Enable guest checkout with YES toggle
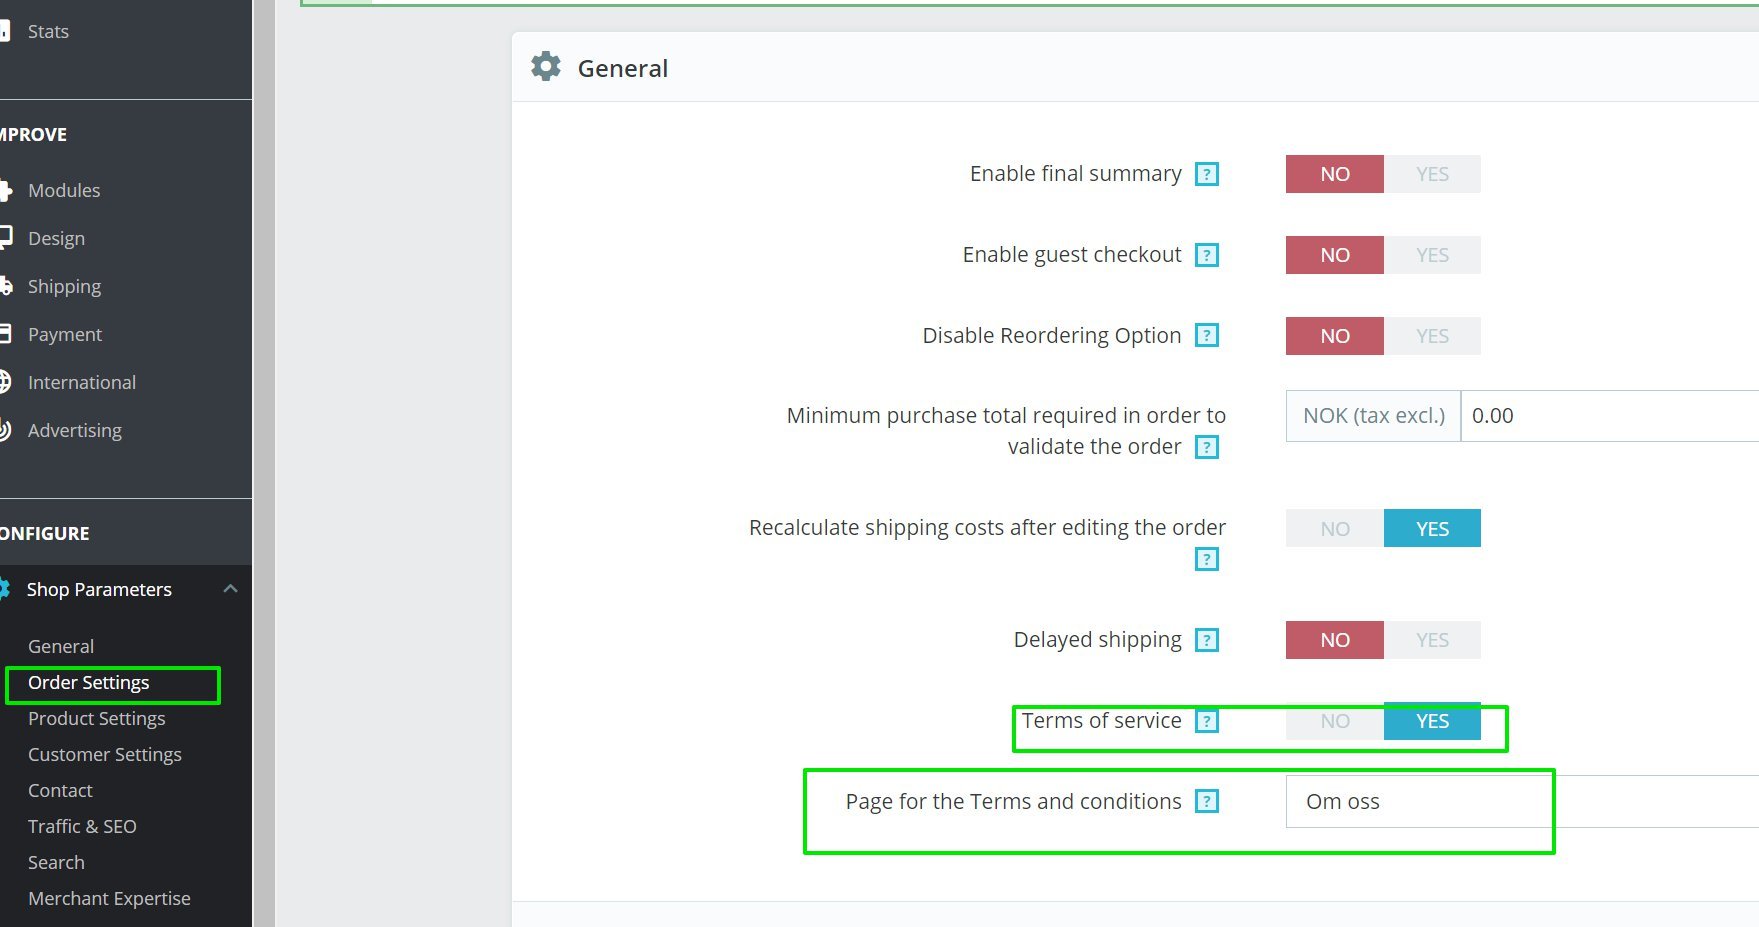This screenshot has height=927, width=1759. [1432, 255]
